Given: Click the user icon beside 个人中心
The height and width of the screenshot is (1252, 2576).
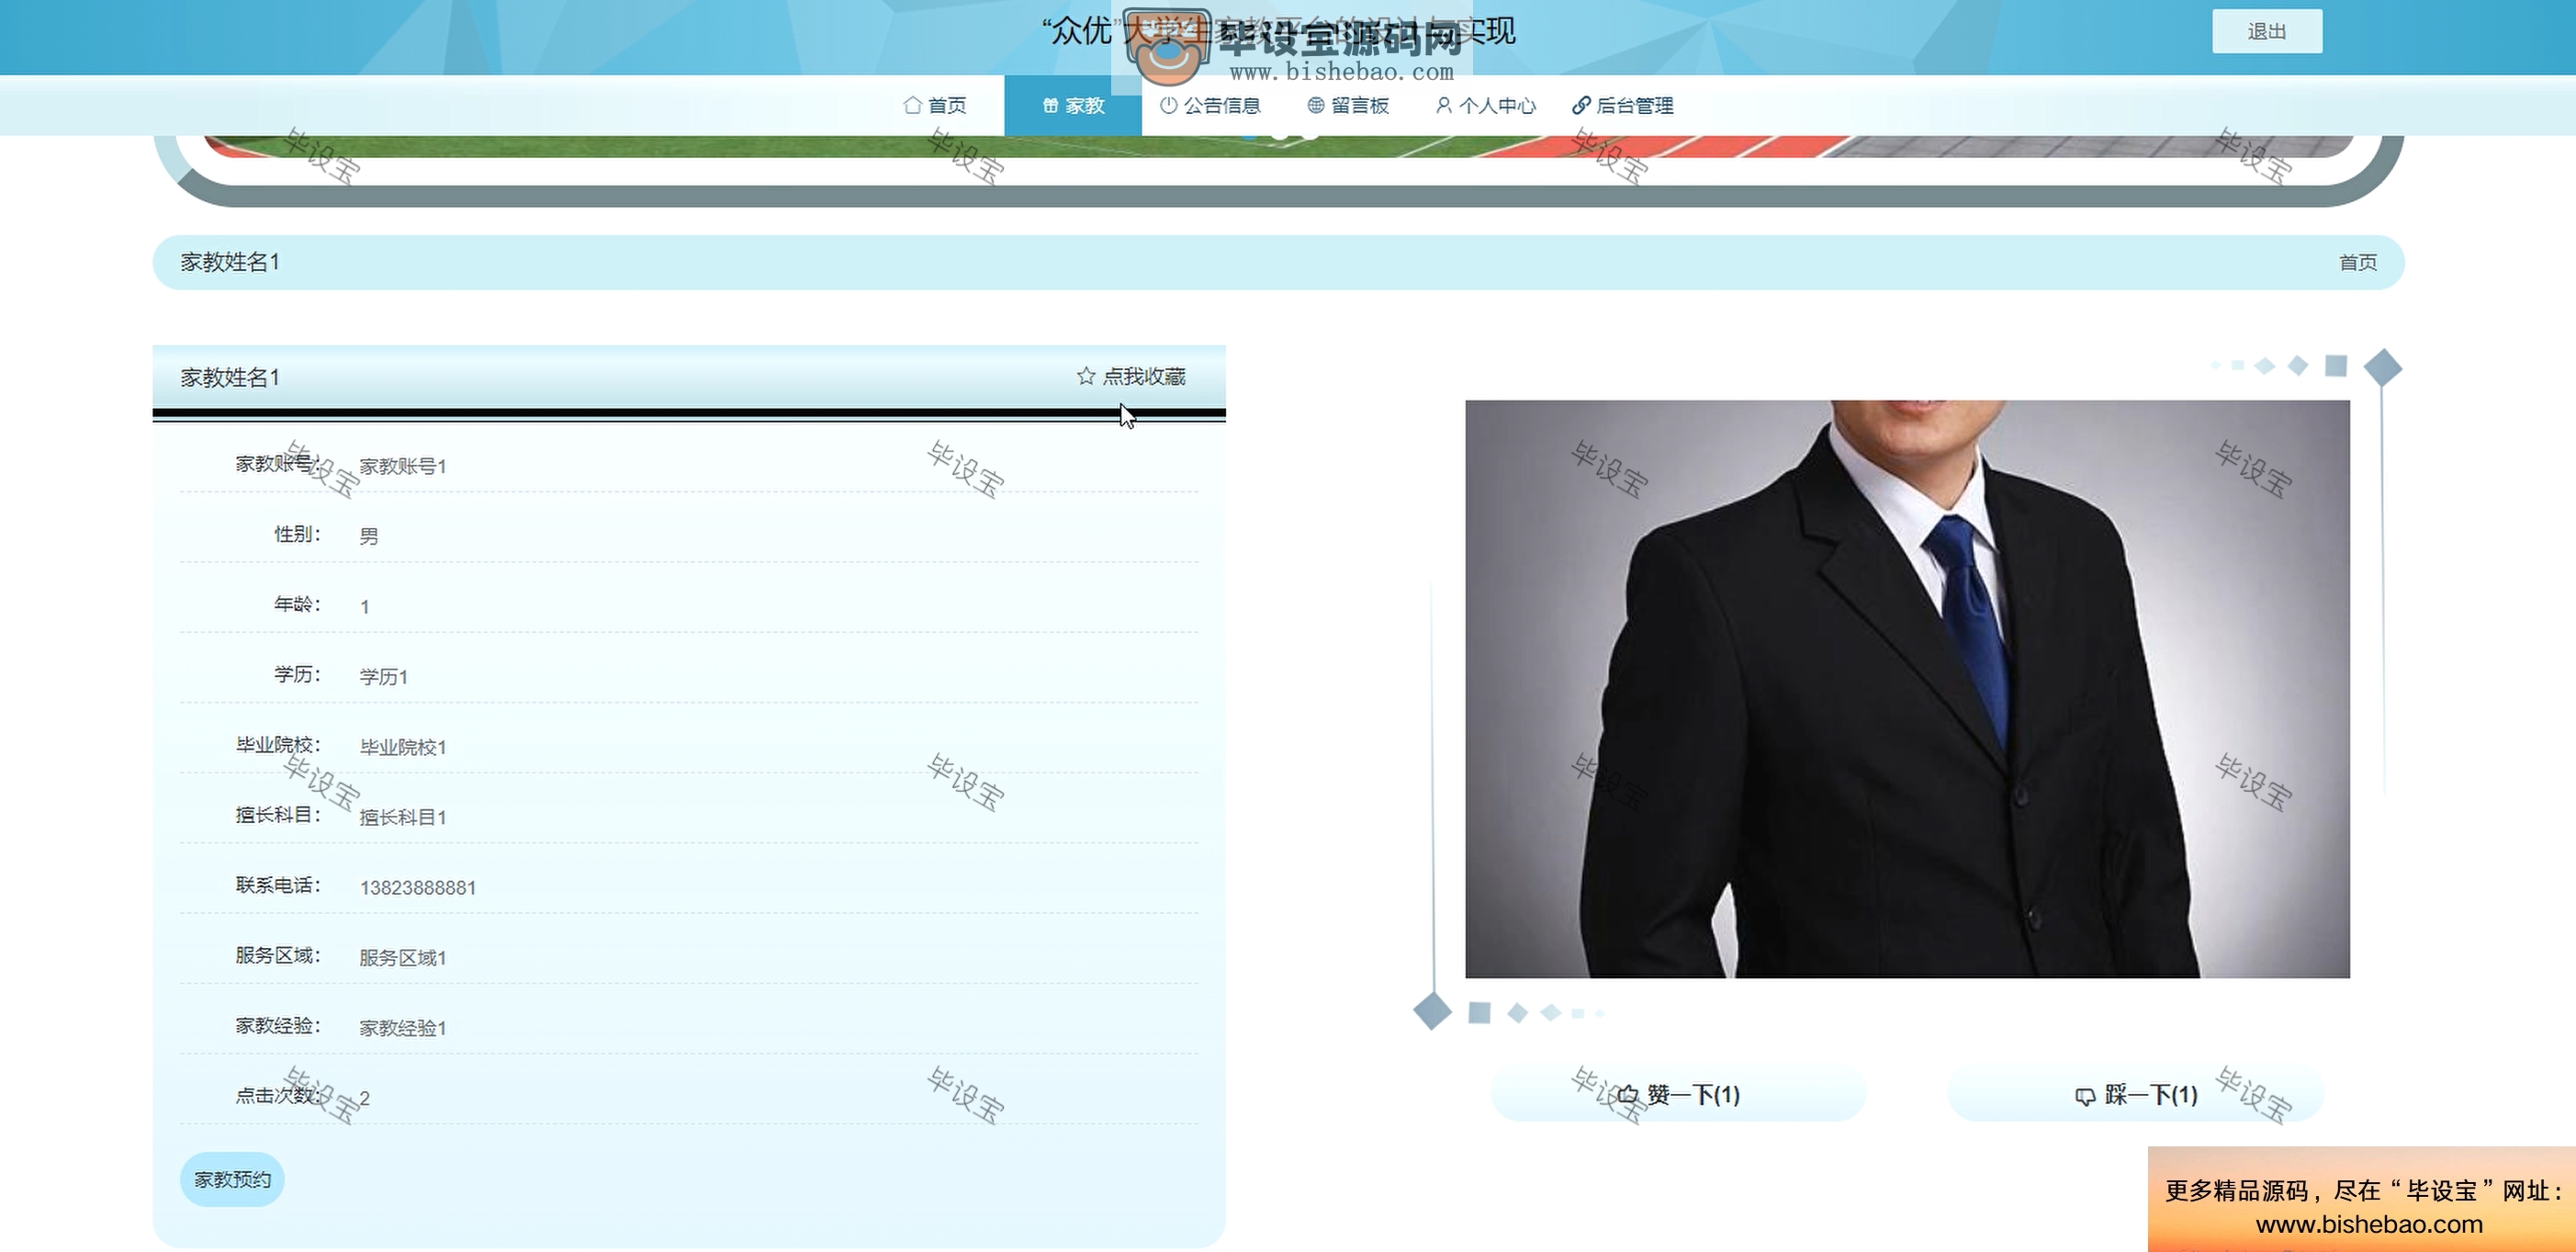Looking at the screenshot, I should pos(1443,105).
